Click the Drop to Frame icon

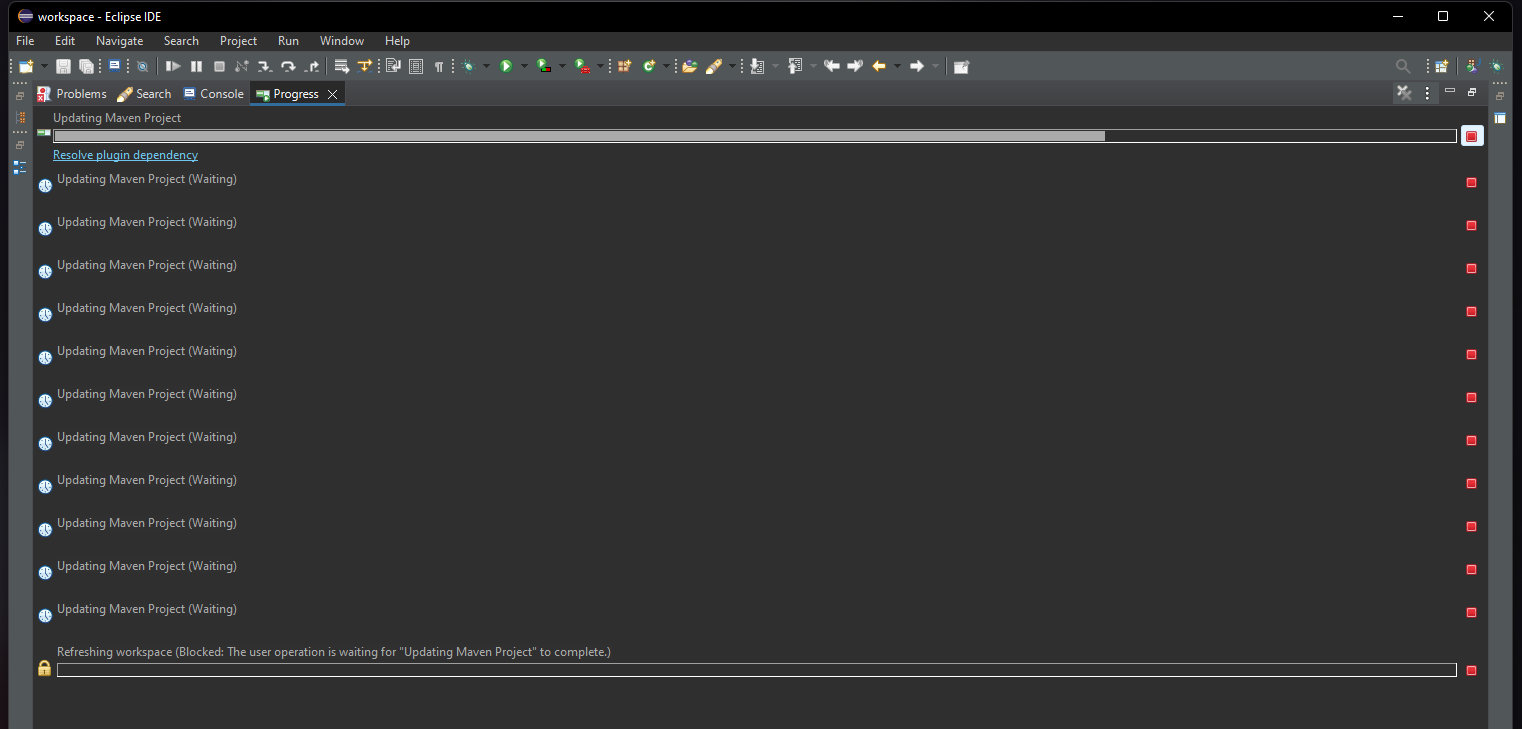(342, 66)
